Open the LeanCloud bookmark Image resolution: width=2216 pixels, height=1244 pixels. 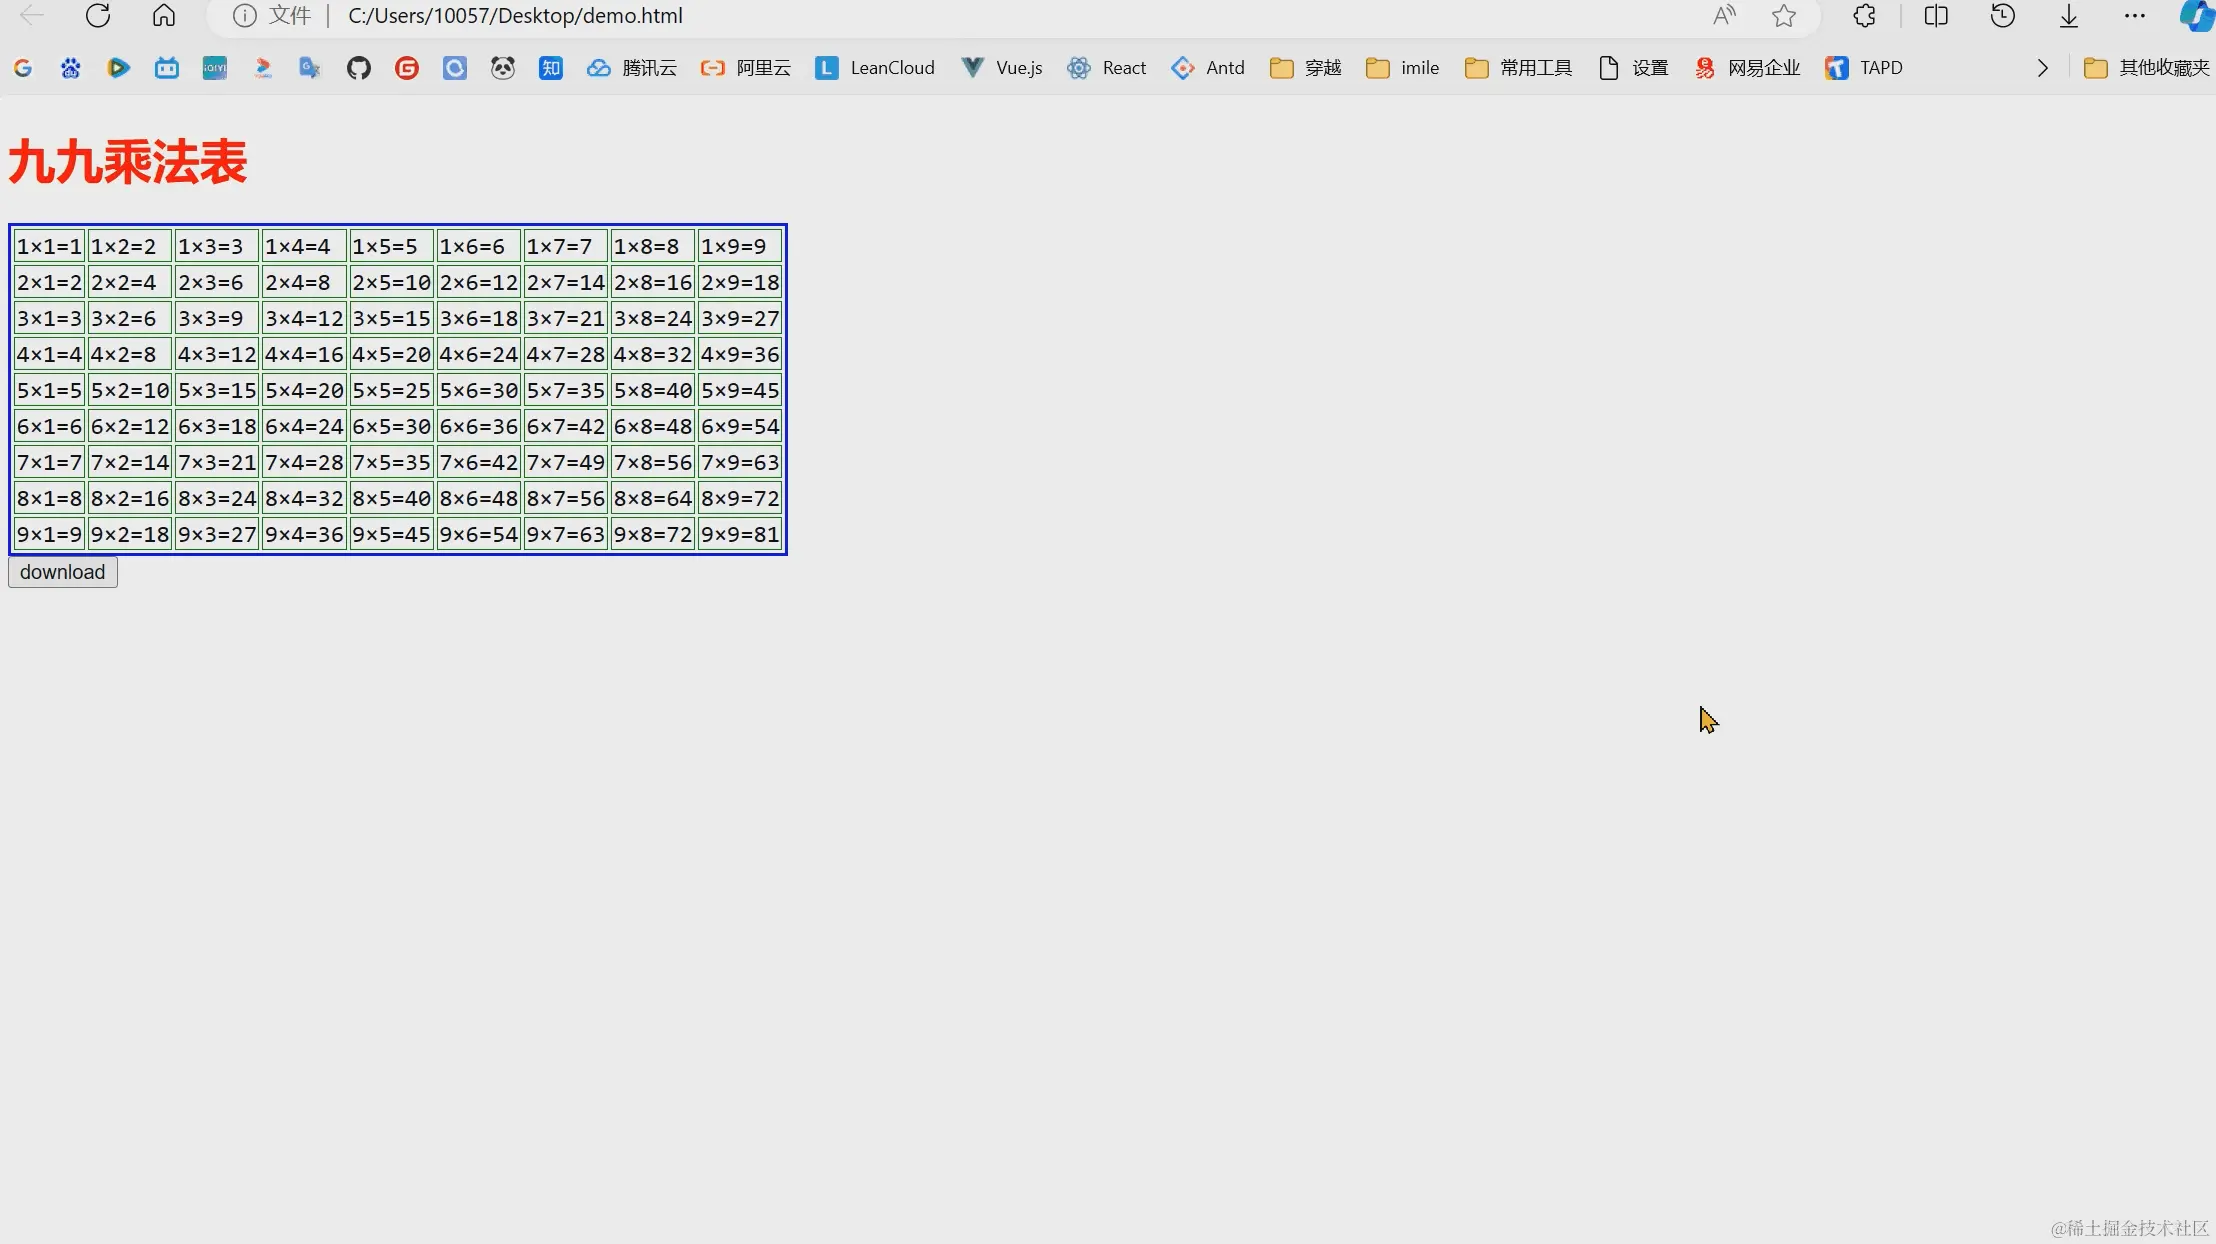pyautogui.click(x=875, y=68)
